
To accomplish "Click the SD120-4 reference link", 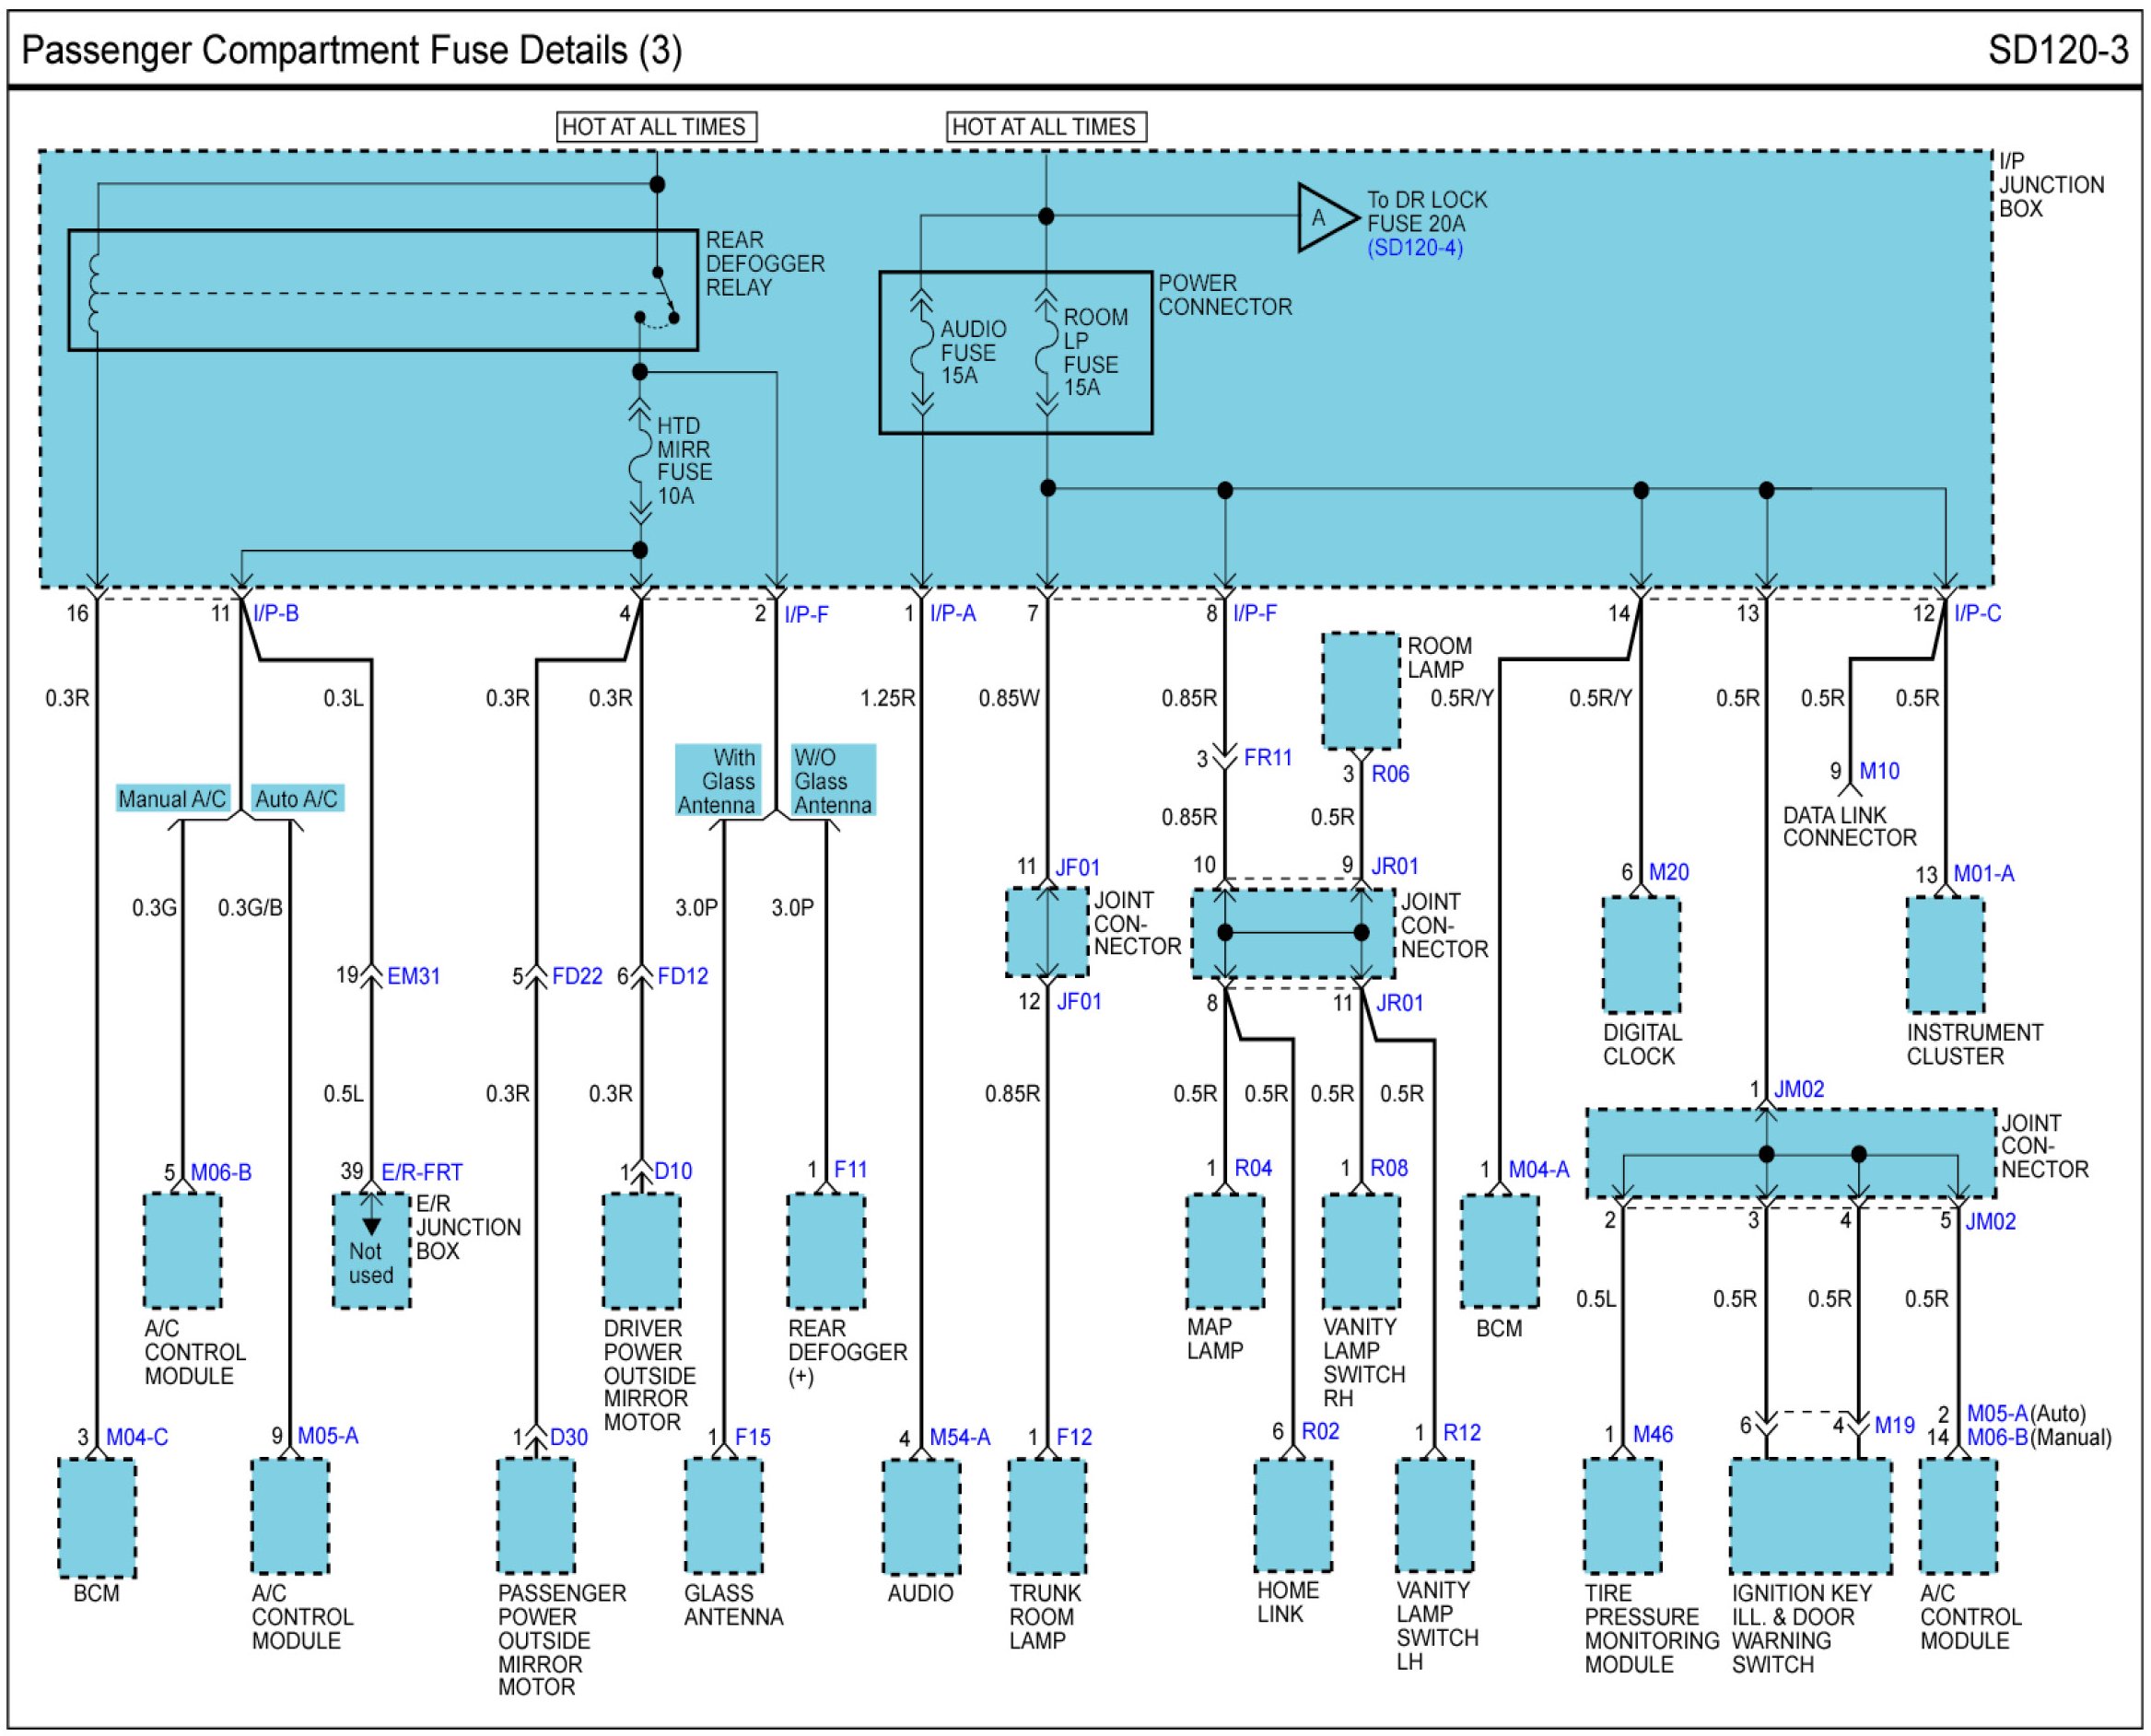I will tap(1413, 248).
